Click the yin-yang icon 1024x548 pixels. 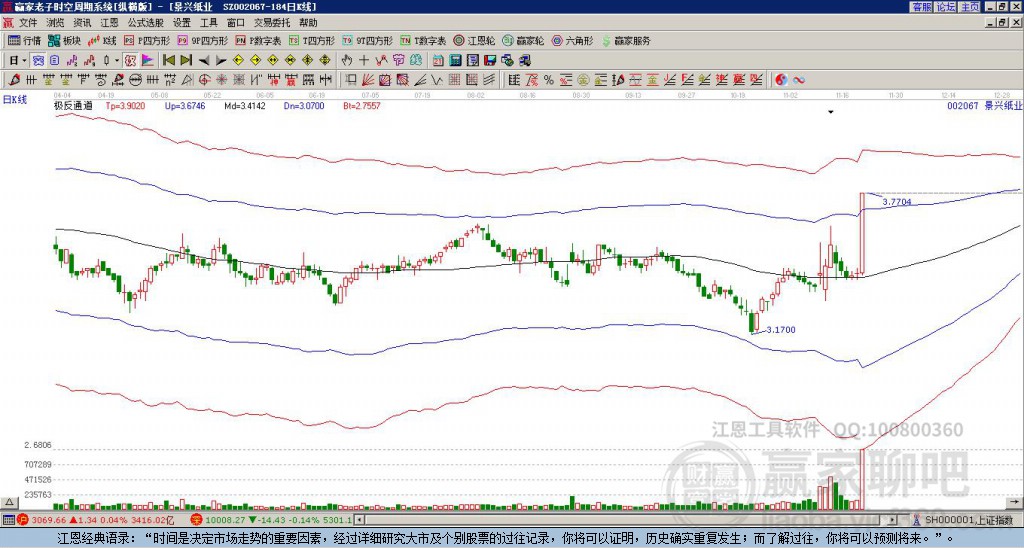[781, 80]
